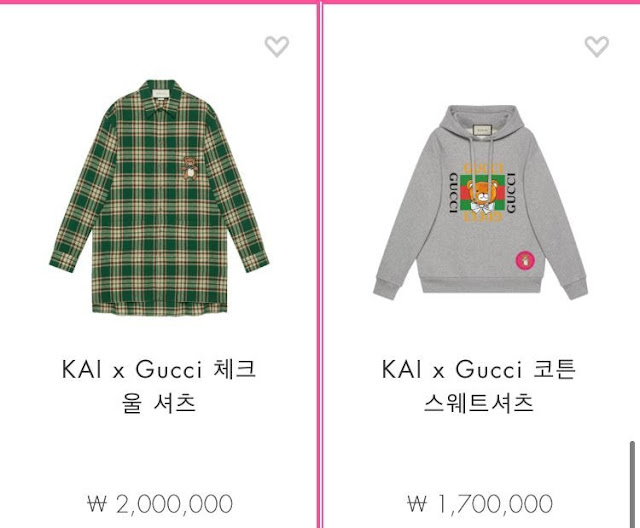Click the pink round patch on hoodie
640x528 pixels.
526,260
